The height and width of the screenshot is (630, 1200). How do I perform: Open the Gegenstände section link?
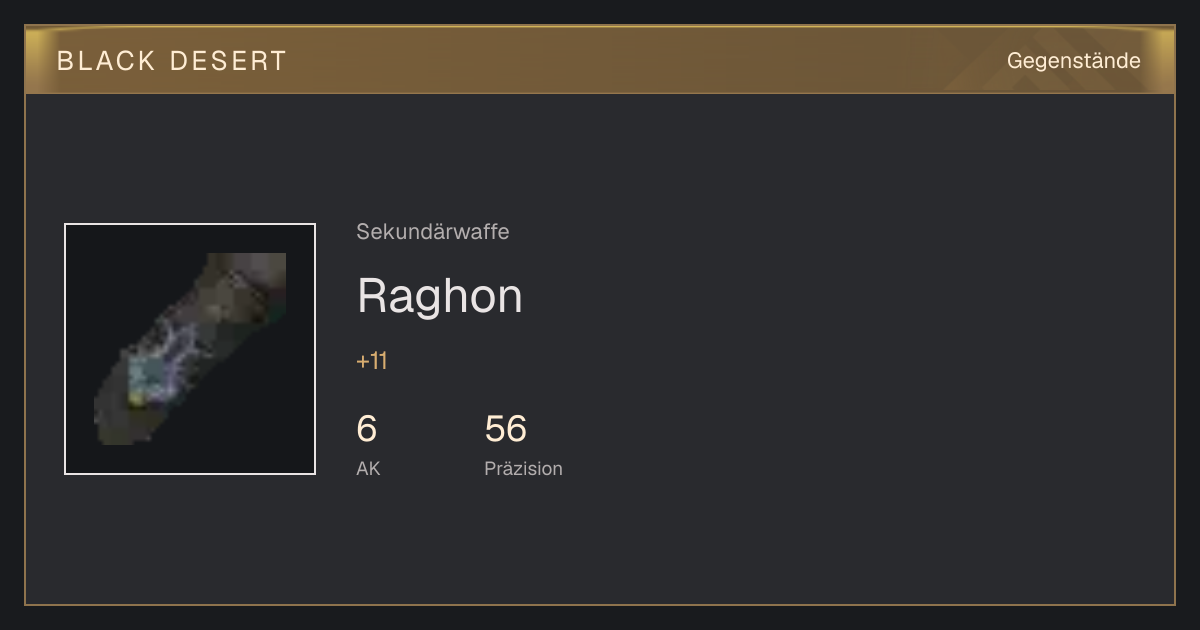click(1073, 60)
